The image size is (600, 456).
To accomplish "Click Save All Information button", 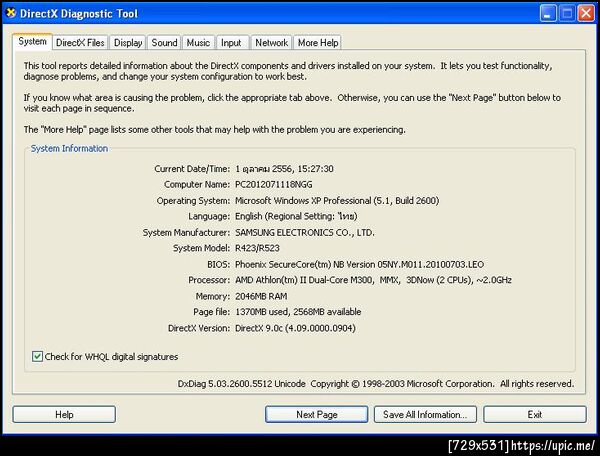I will point(425,414).
